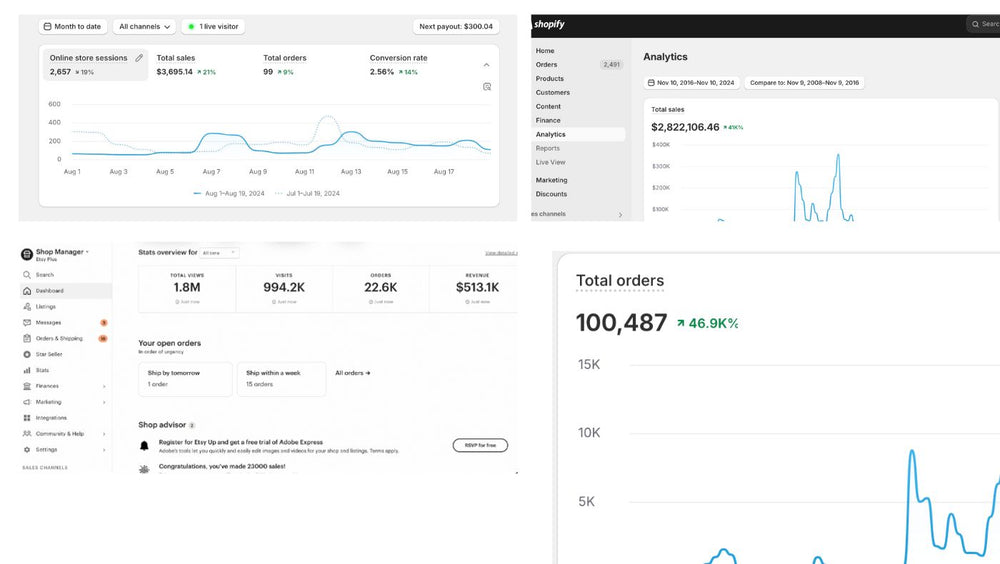Collapse the metrics card with the chevron
The height and width of the screenshot is (564, 1000).
487,65
